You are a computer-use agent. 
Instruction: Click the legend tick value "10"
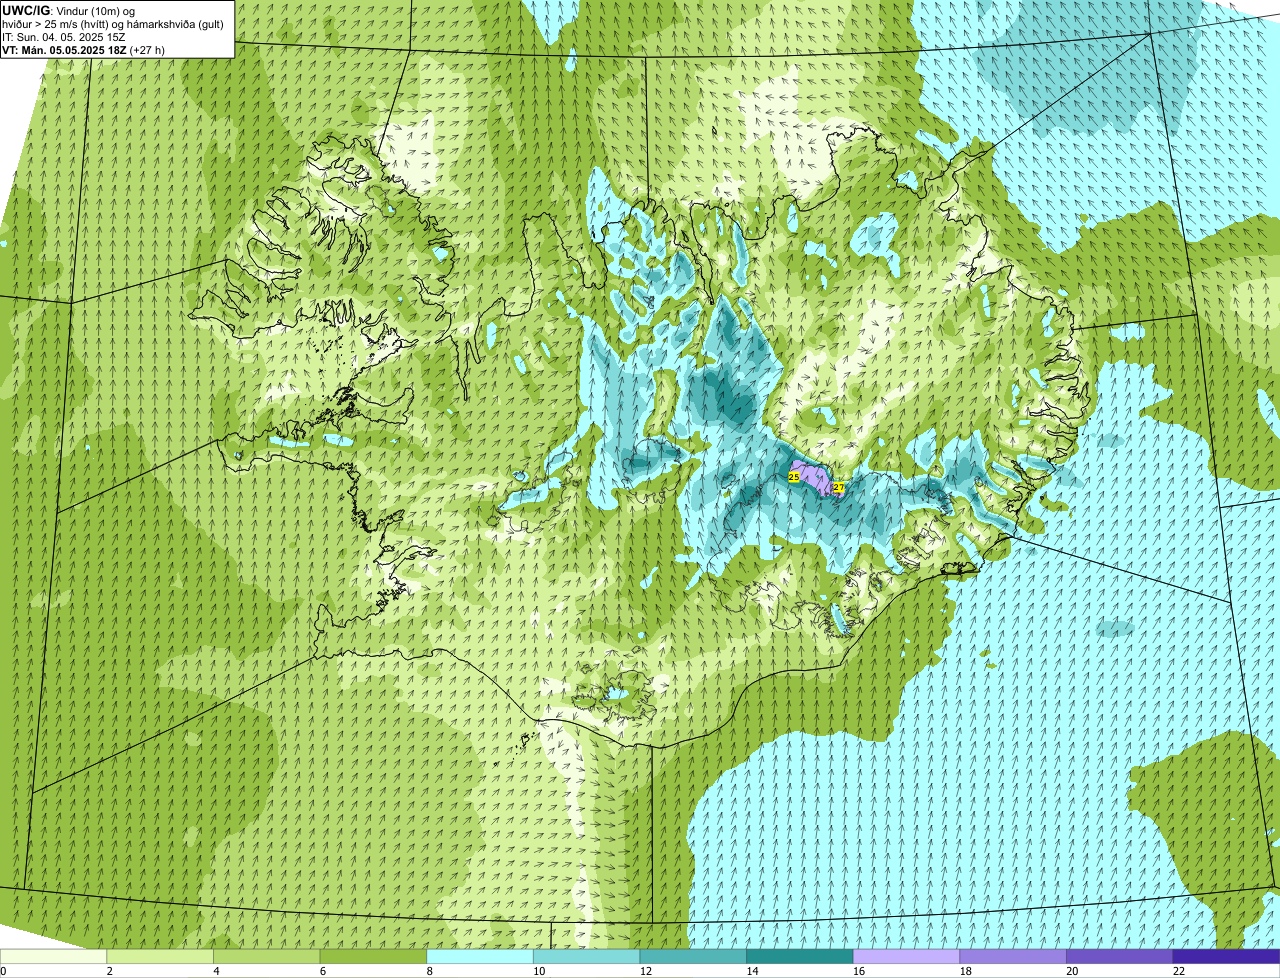539,971
